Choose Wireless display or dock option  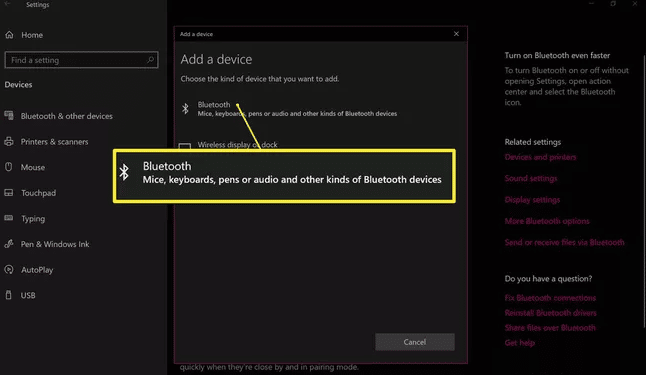tap(237, 145)
